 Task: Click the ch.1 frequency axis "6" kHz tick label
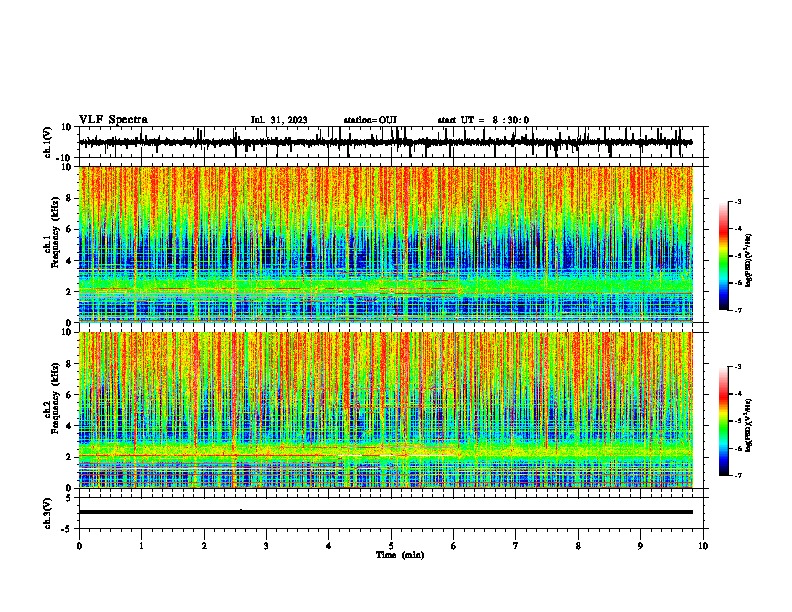tap(69, 229)
